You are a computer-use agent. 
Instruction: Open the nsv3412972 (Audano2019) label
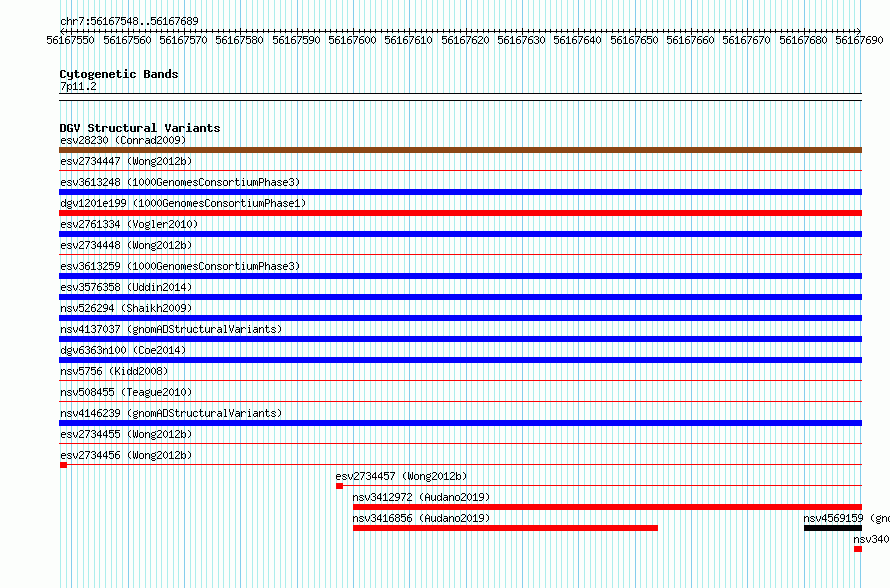click(x=421, y=497)
